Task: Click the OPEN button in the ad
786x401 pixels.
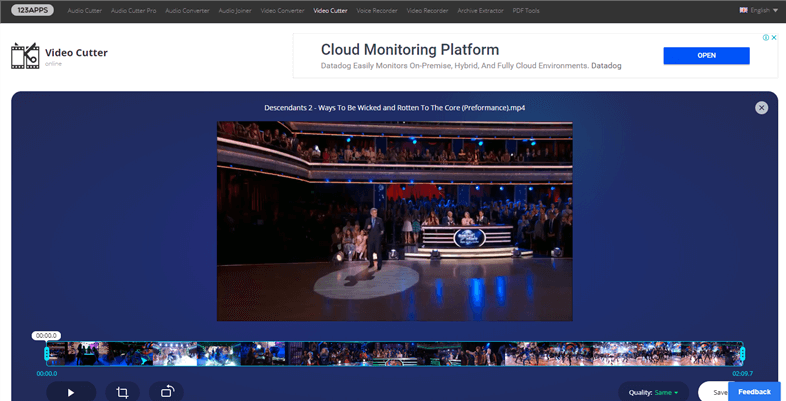Action: [x=706, y=56]
